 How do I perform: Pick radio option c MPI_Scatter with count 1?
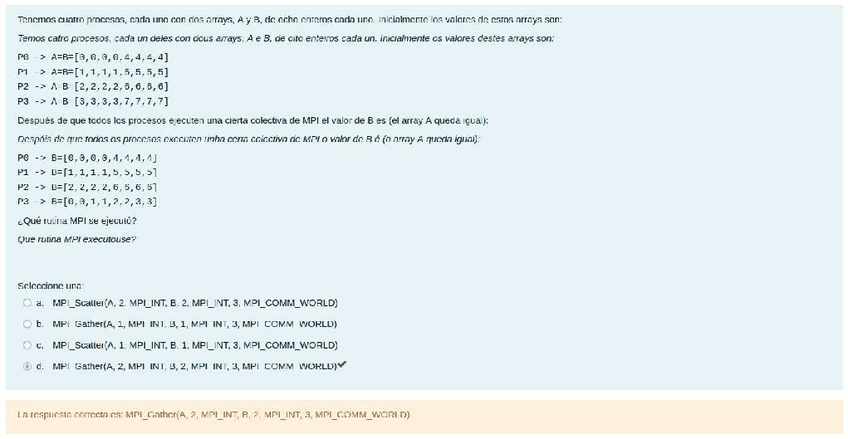click(27, 345)
